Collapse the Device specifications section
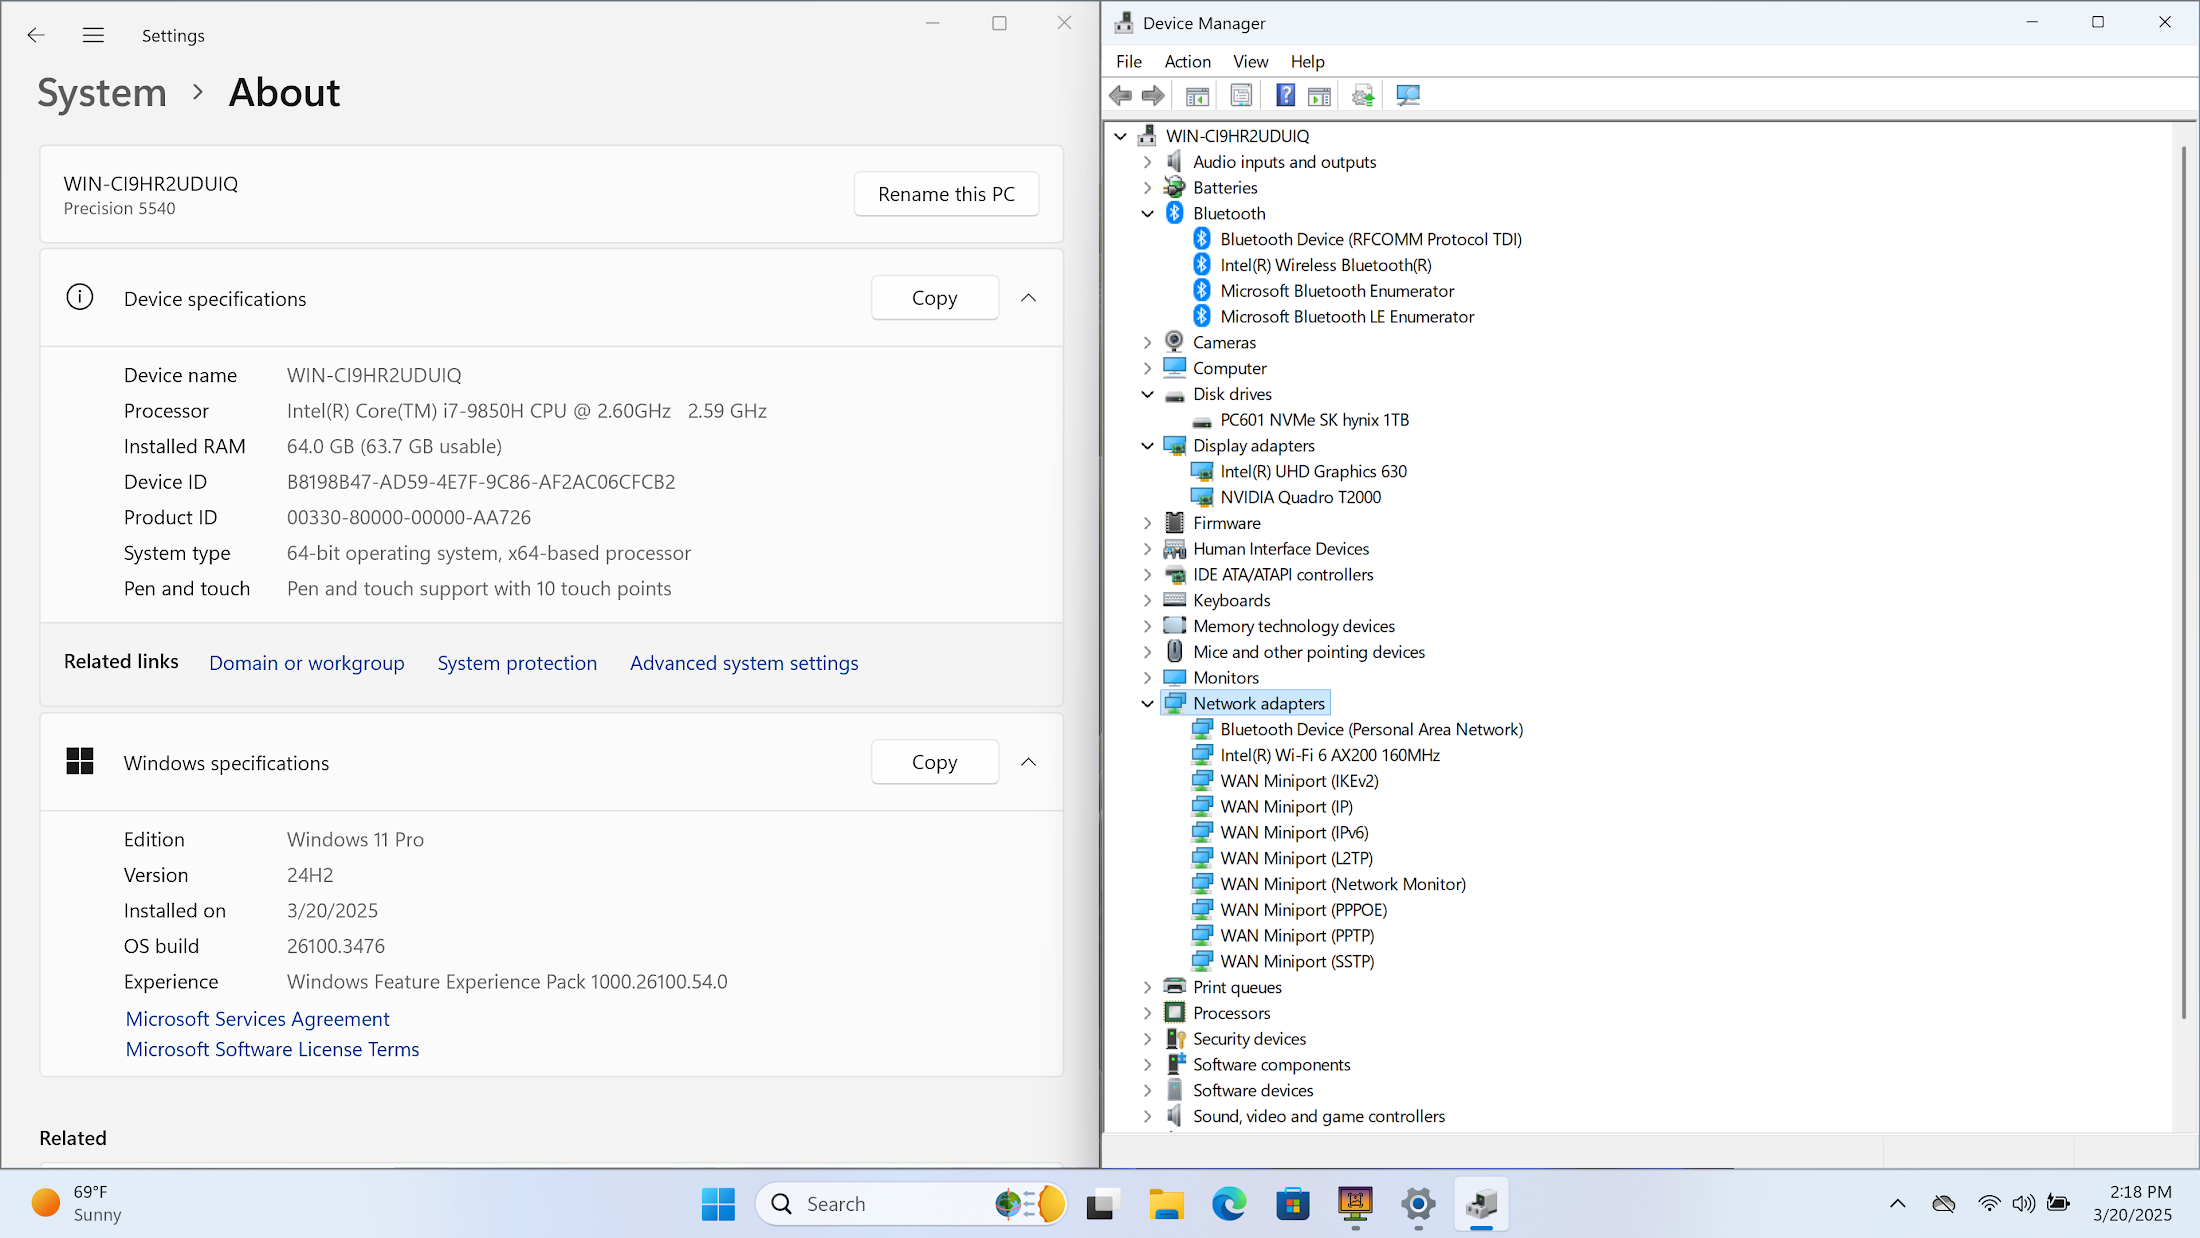This screenshot has width=2200, height=1238. pos(1028,298)
